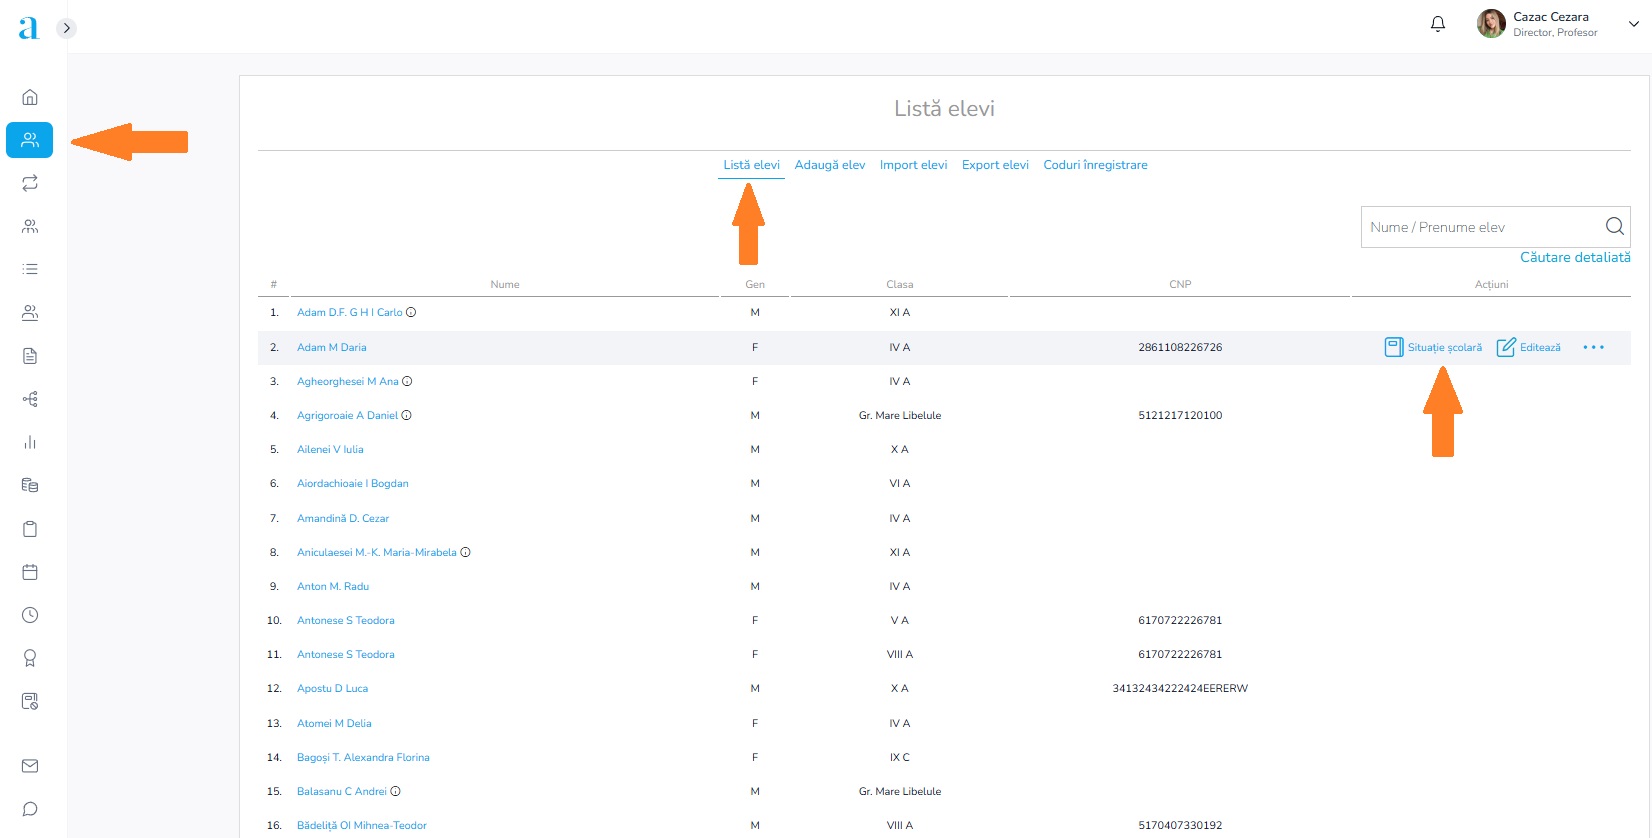Open the Cazac Cezara user dropdown

tap(1633, 24)
